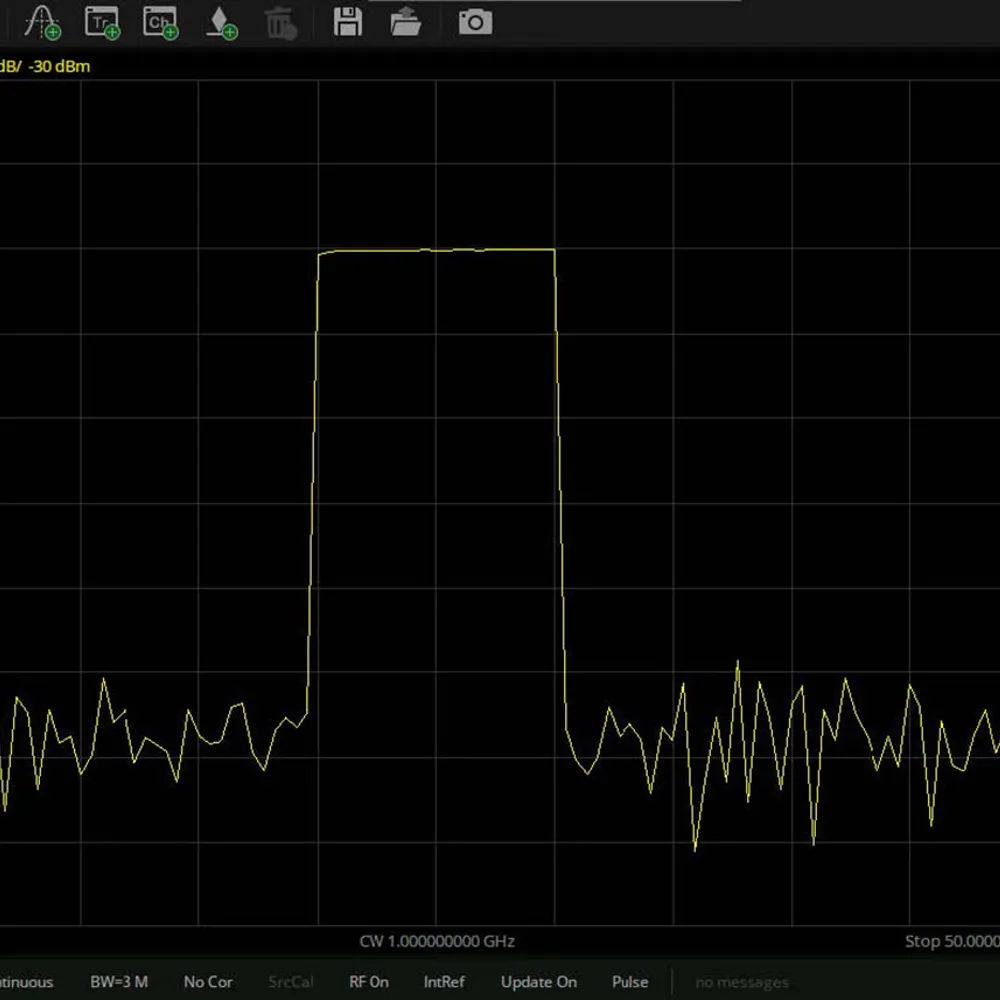Viewport: 1000px width, 1000px height.
Task: Edit the CW 1.000000000 GHz frequency
Action: click(x=437, y=941)
